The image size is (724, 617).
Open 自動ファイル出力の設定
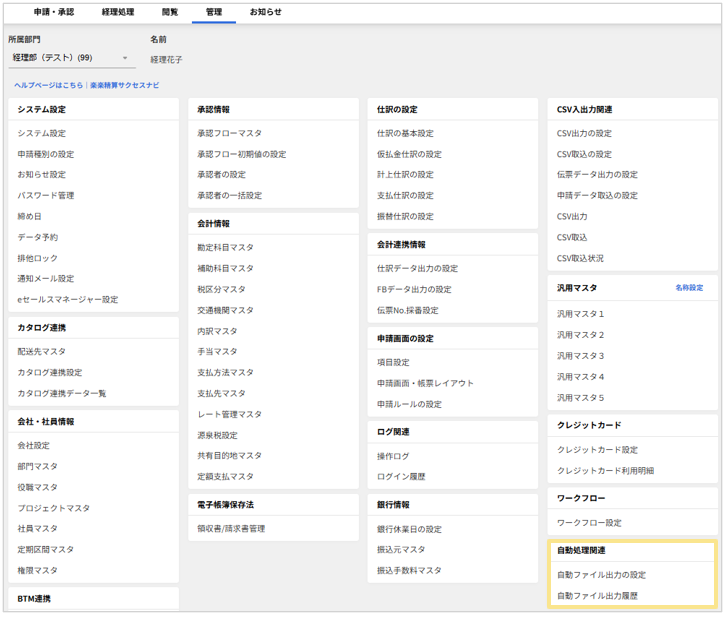click(601, 575)
